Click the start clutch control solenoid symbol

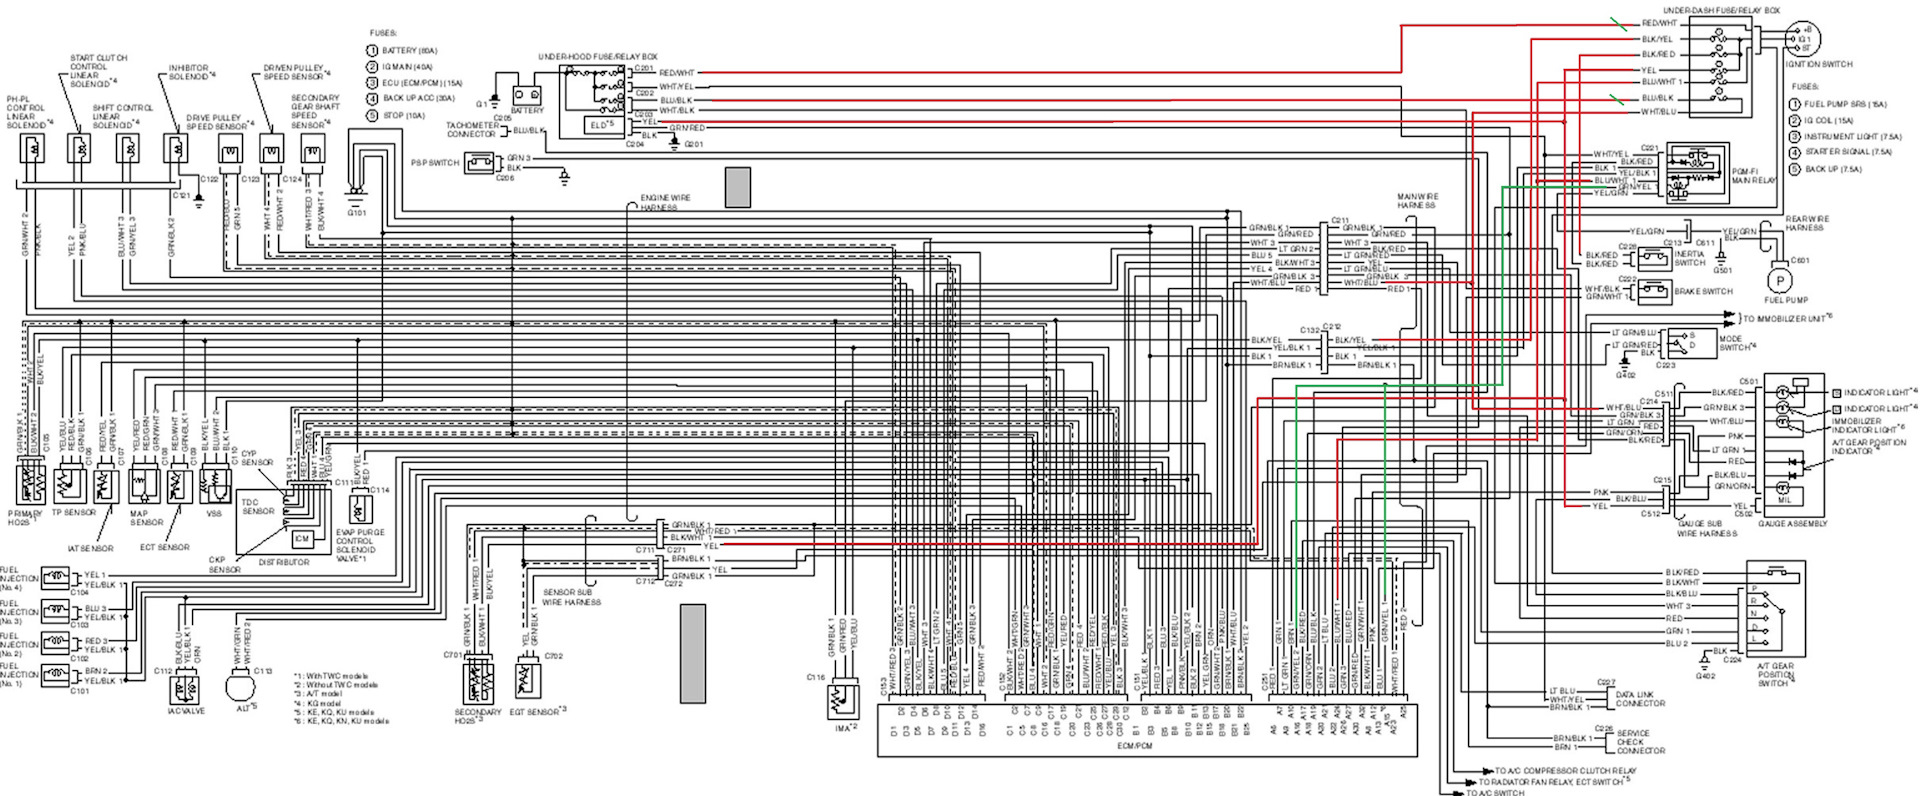pos(81,148)
